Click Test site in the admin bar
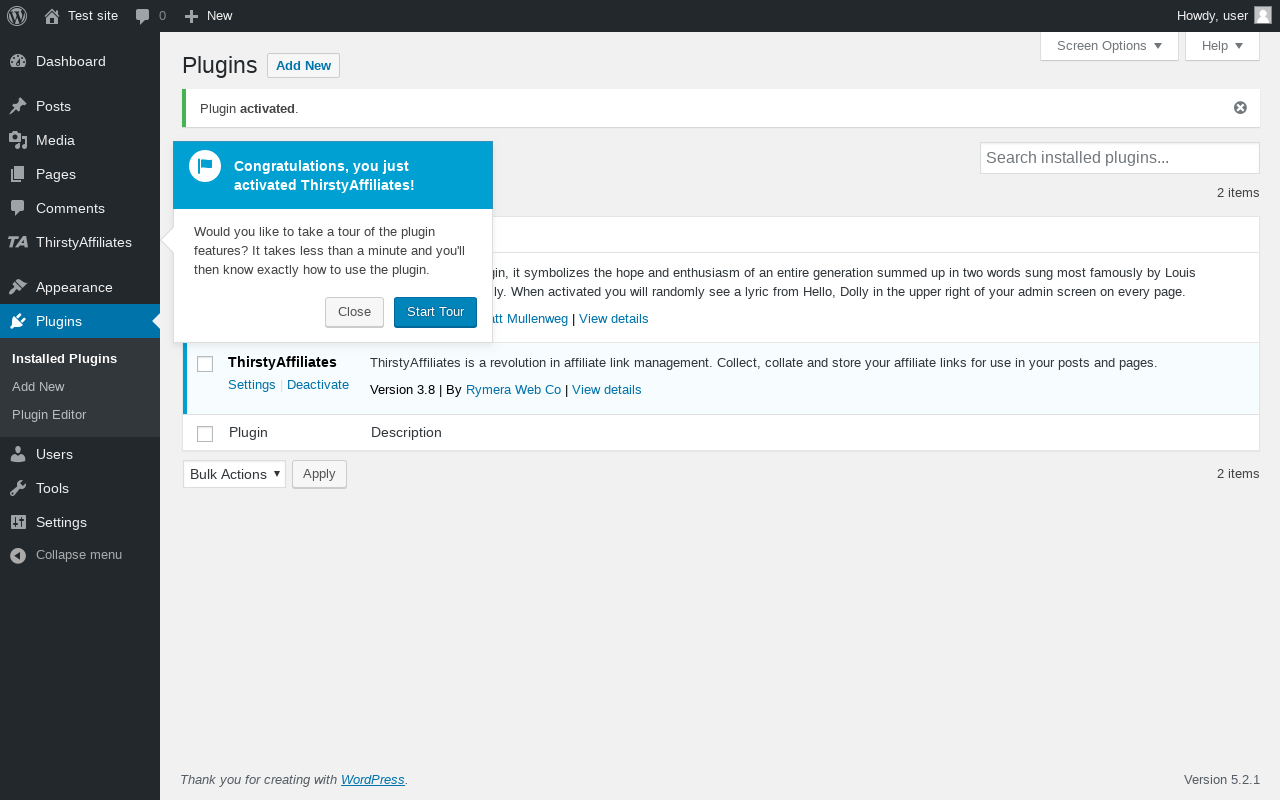Viewport: 1280px width, 800px height. click(93, 16)
